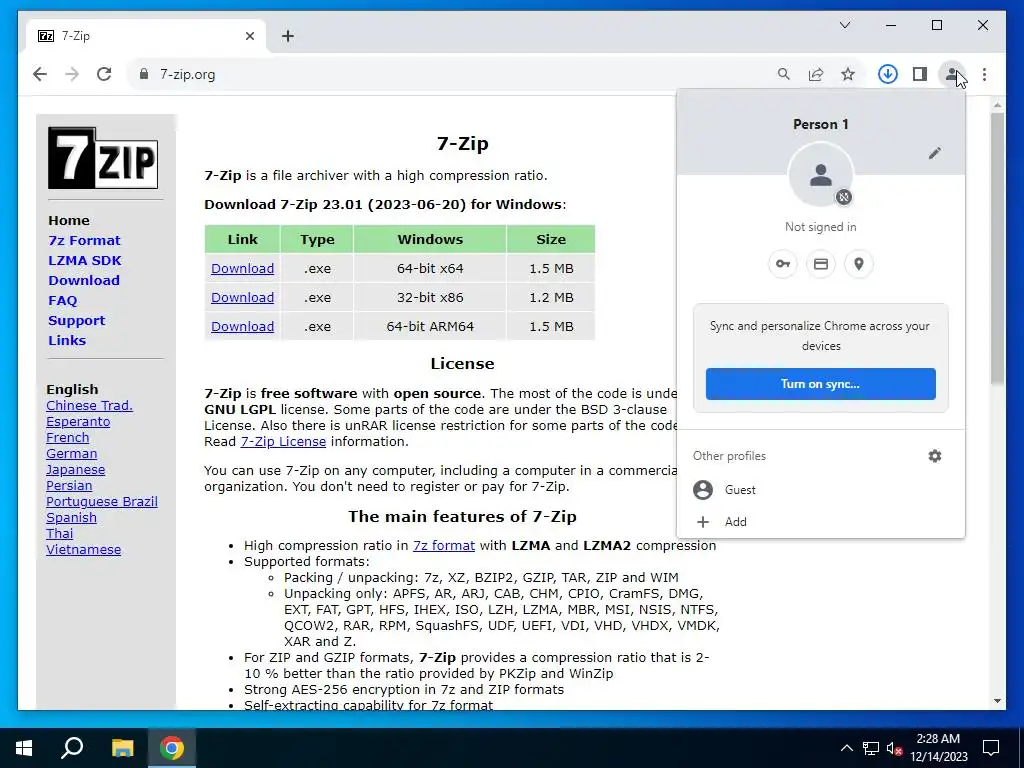
Task: Click the forward navigation arrow
Action: tap(72, 74)
